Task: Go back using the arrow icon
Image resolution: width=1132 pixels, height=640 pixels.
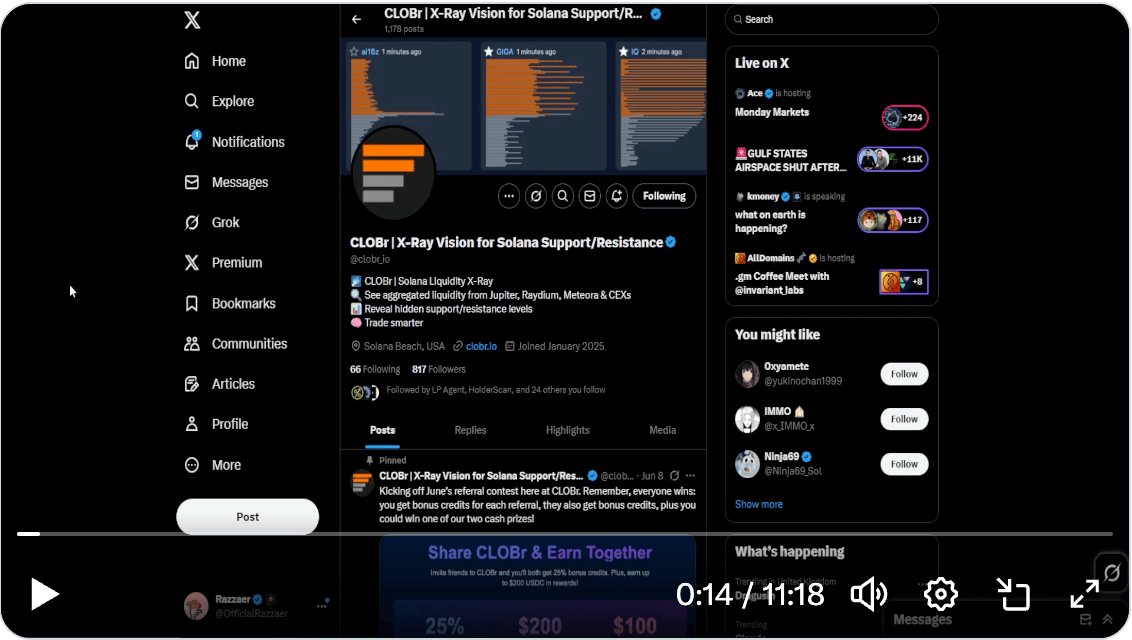Action: click(357, 19)
